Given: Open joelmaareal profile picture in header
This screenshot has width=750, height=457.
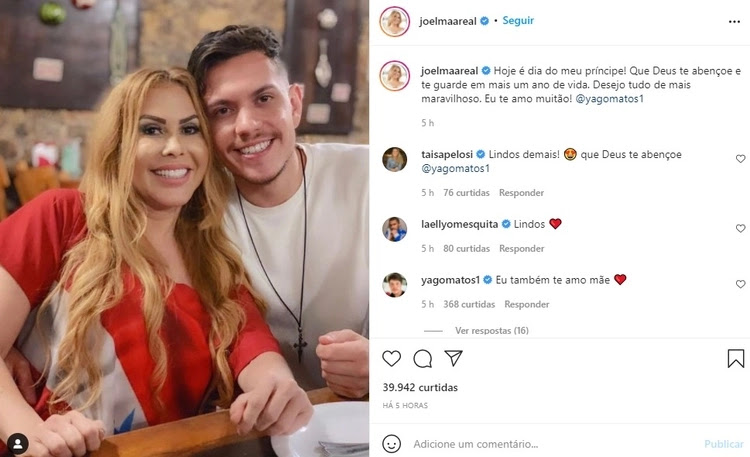Looking at the screenshot, I should pyautogui.click(x=395, y=22).
